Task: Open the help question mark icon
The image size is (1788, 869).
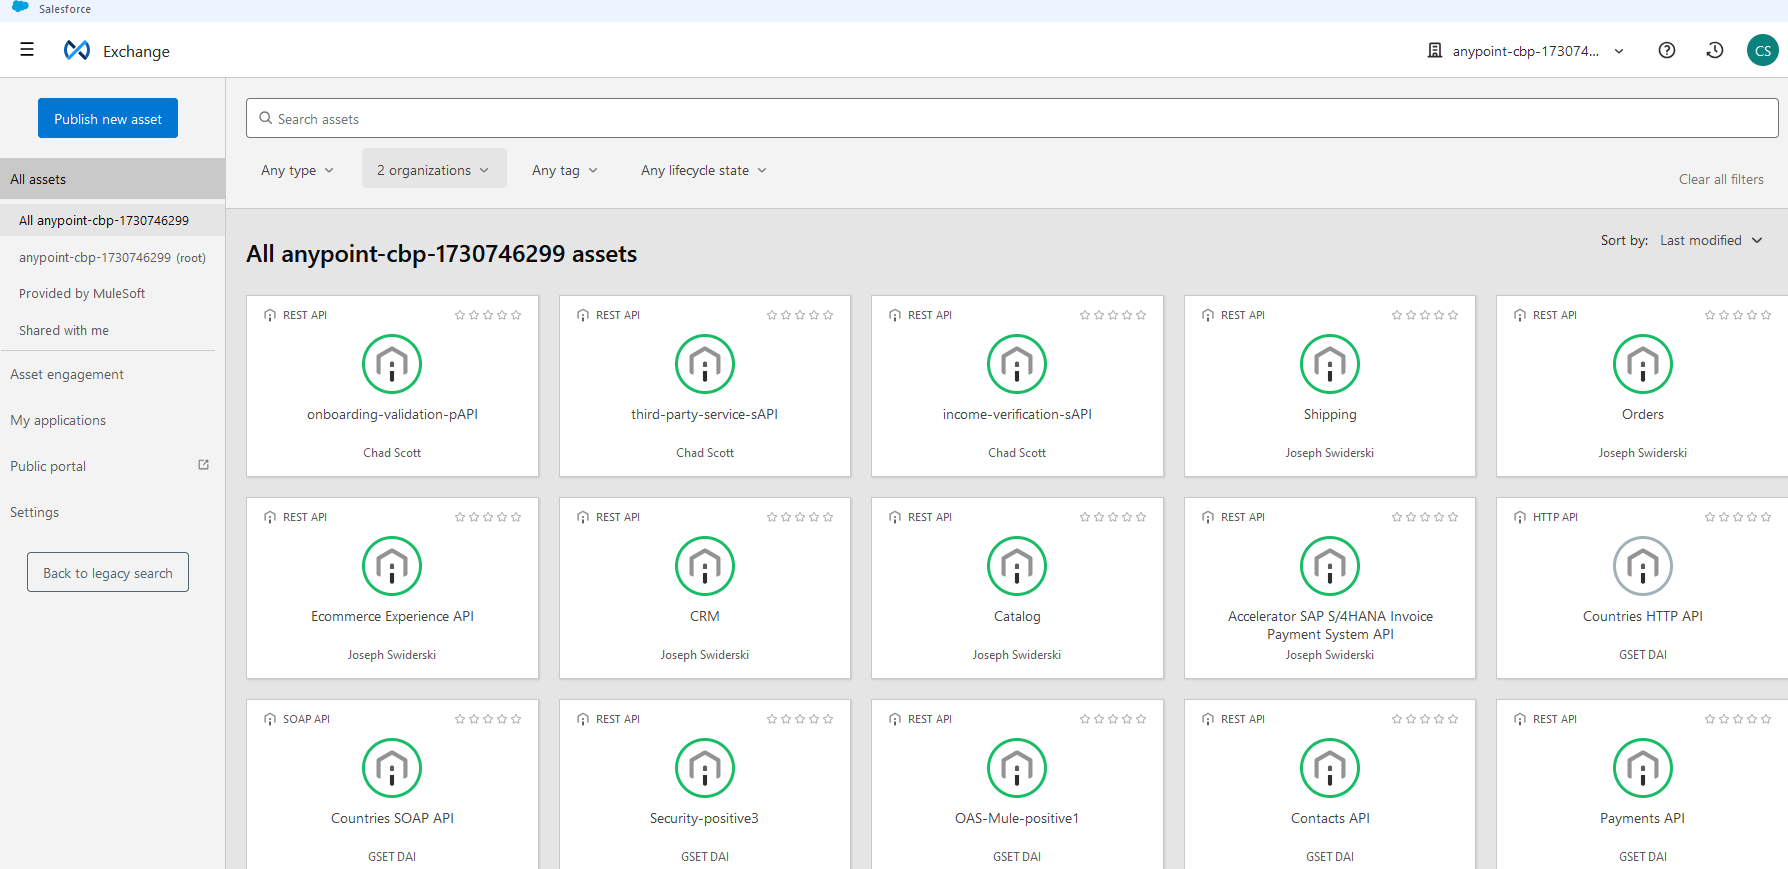Action: [x=1666, y=51]
